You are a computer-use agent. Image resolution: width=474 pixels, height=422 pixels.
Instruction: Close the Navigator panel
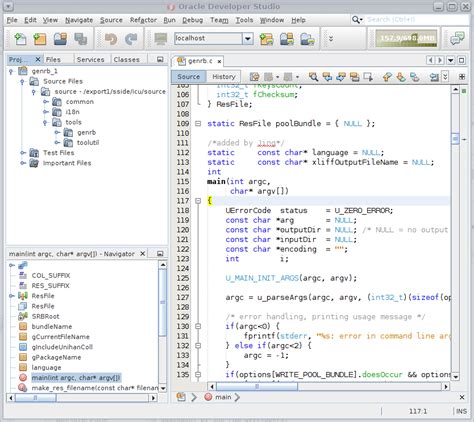coord(142,254)
